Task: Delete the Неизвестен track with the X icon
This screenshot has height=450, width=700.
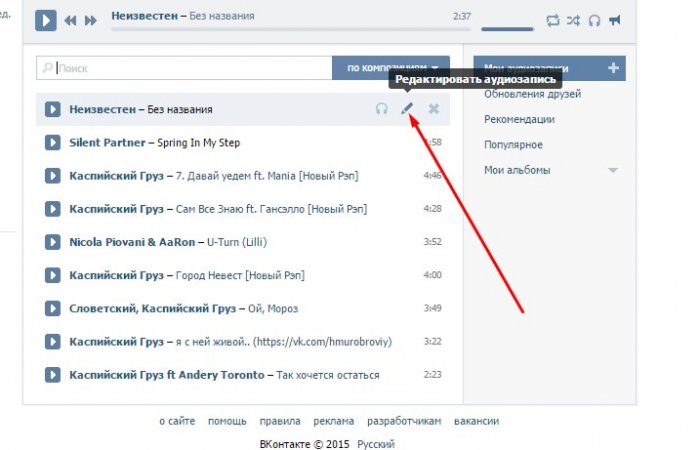Action: [x=434, y=109]
